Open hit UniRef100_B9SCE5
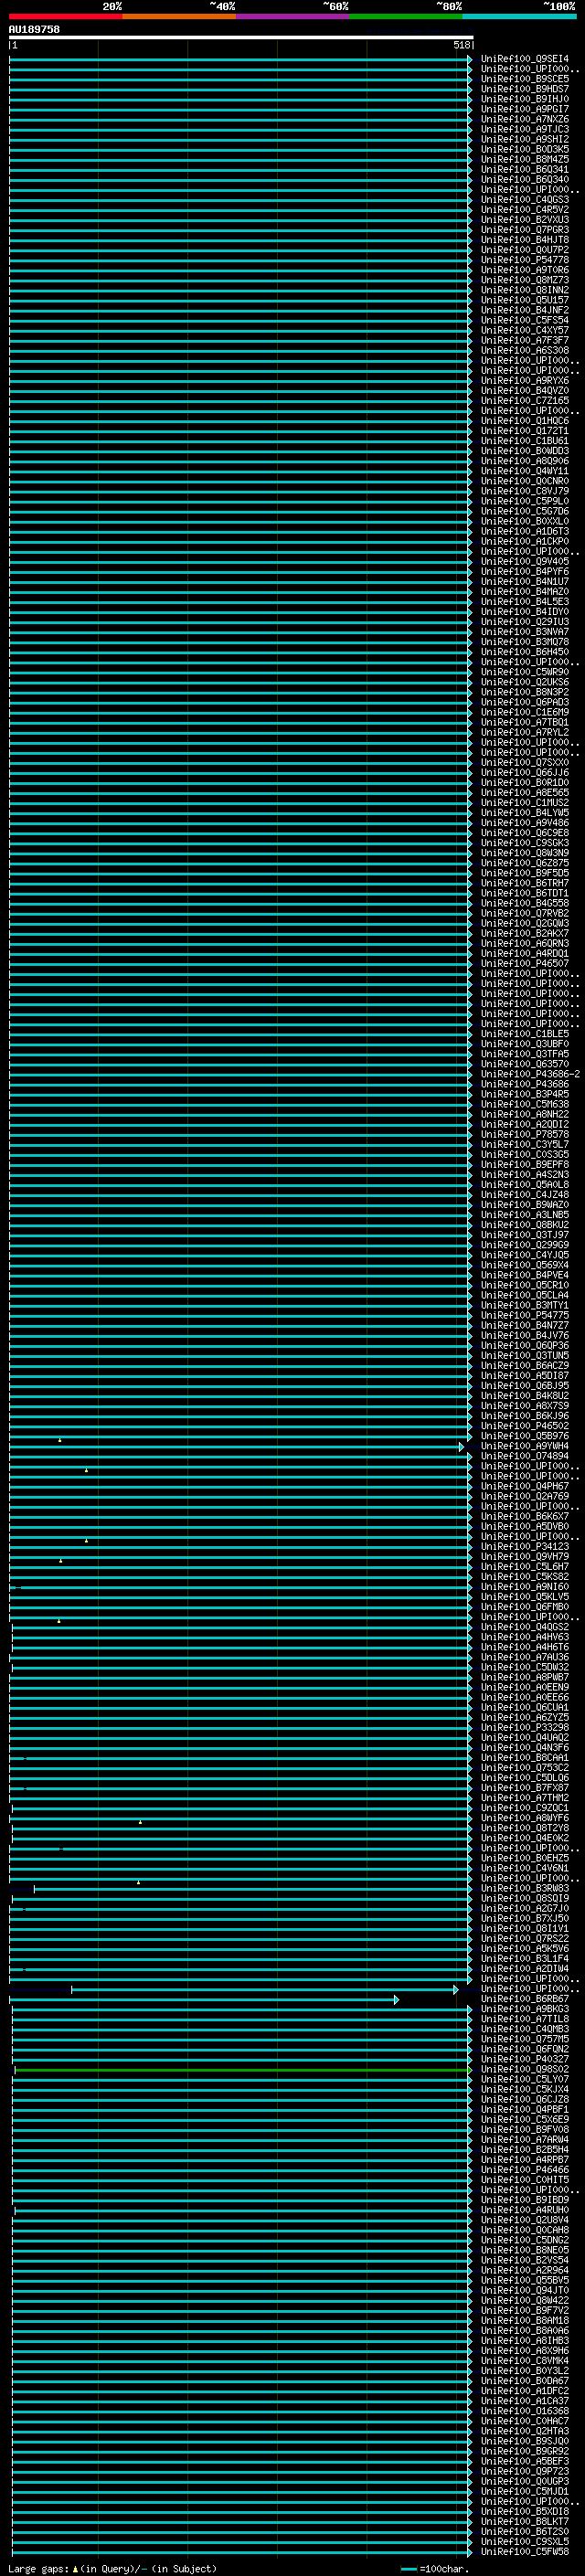 click(x=525, y=79)
